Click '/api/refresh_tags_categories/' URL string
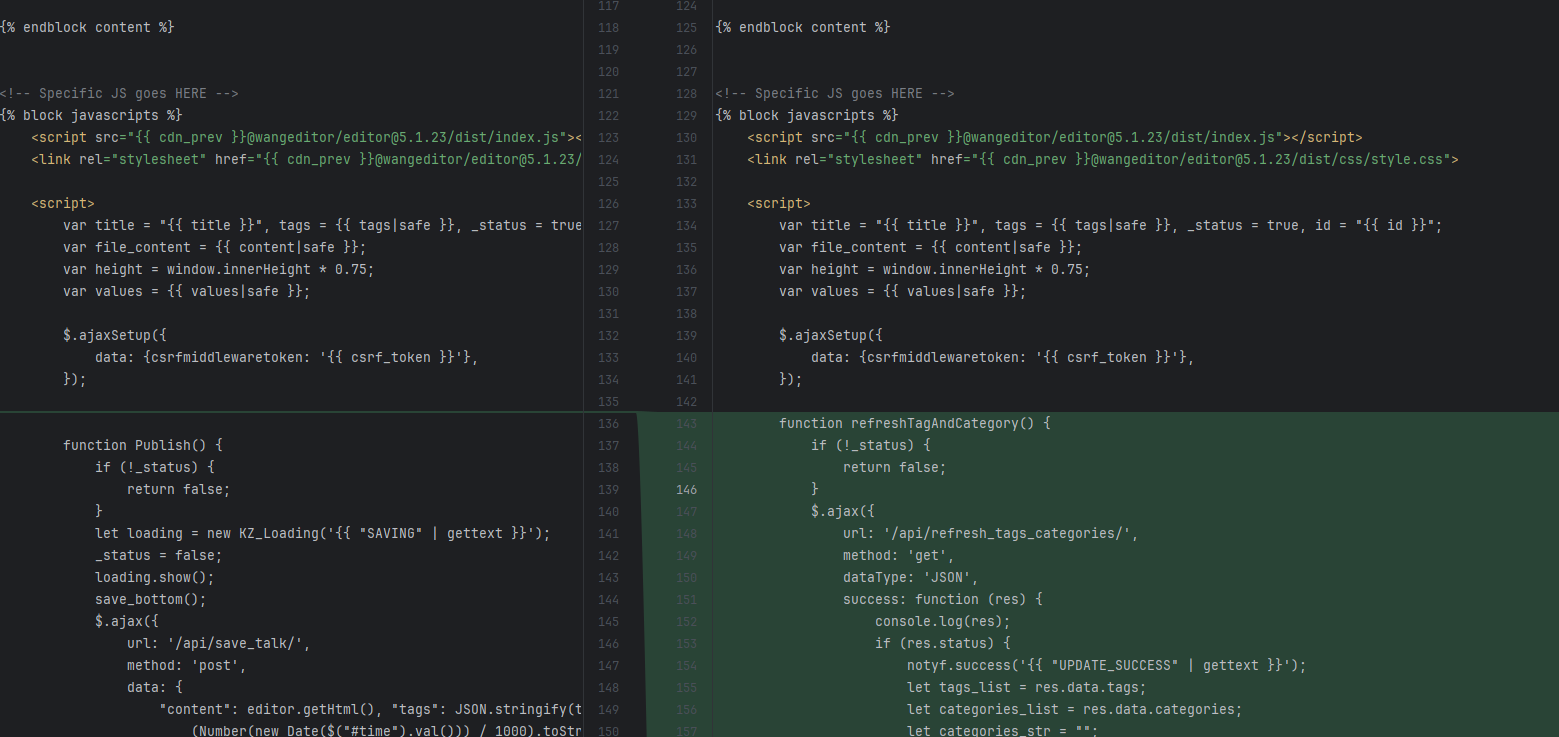 (1023, 534)
